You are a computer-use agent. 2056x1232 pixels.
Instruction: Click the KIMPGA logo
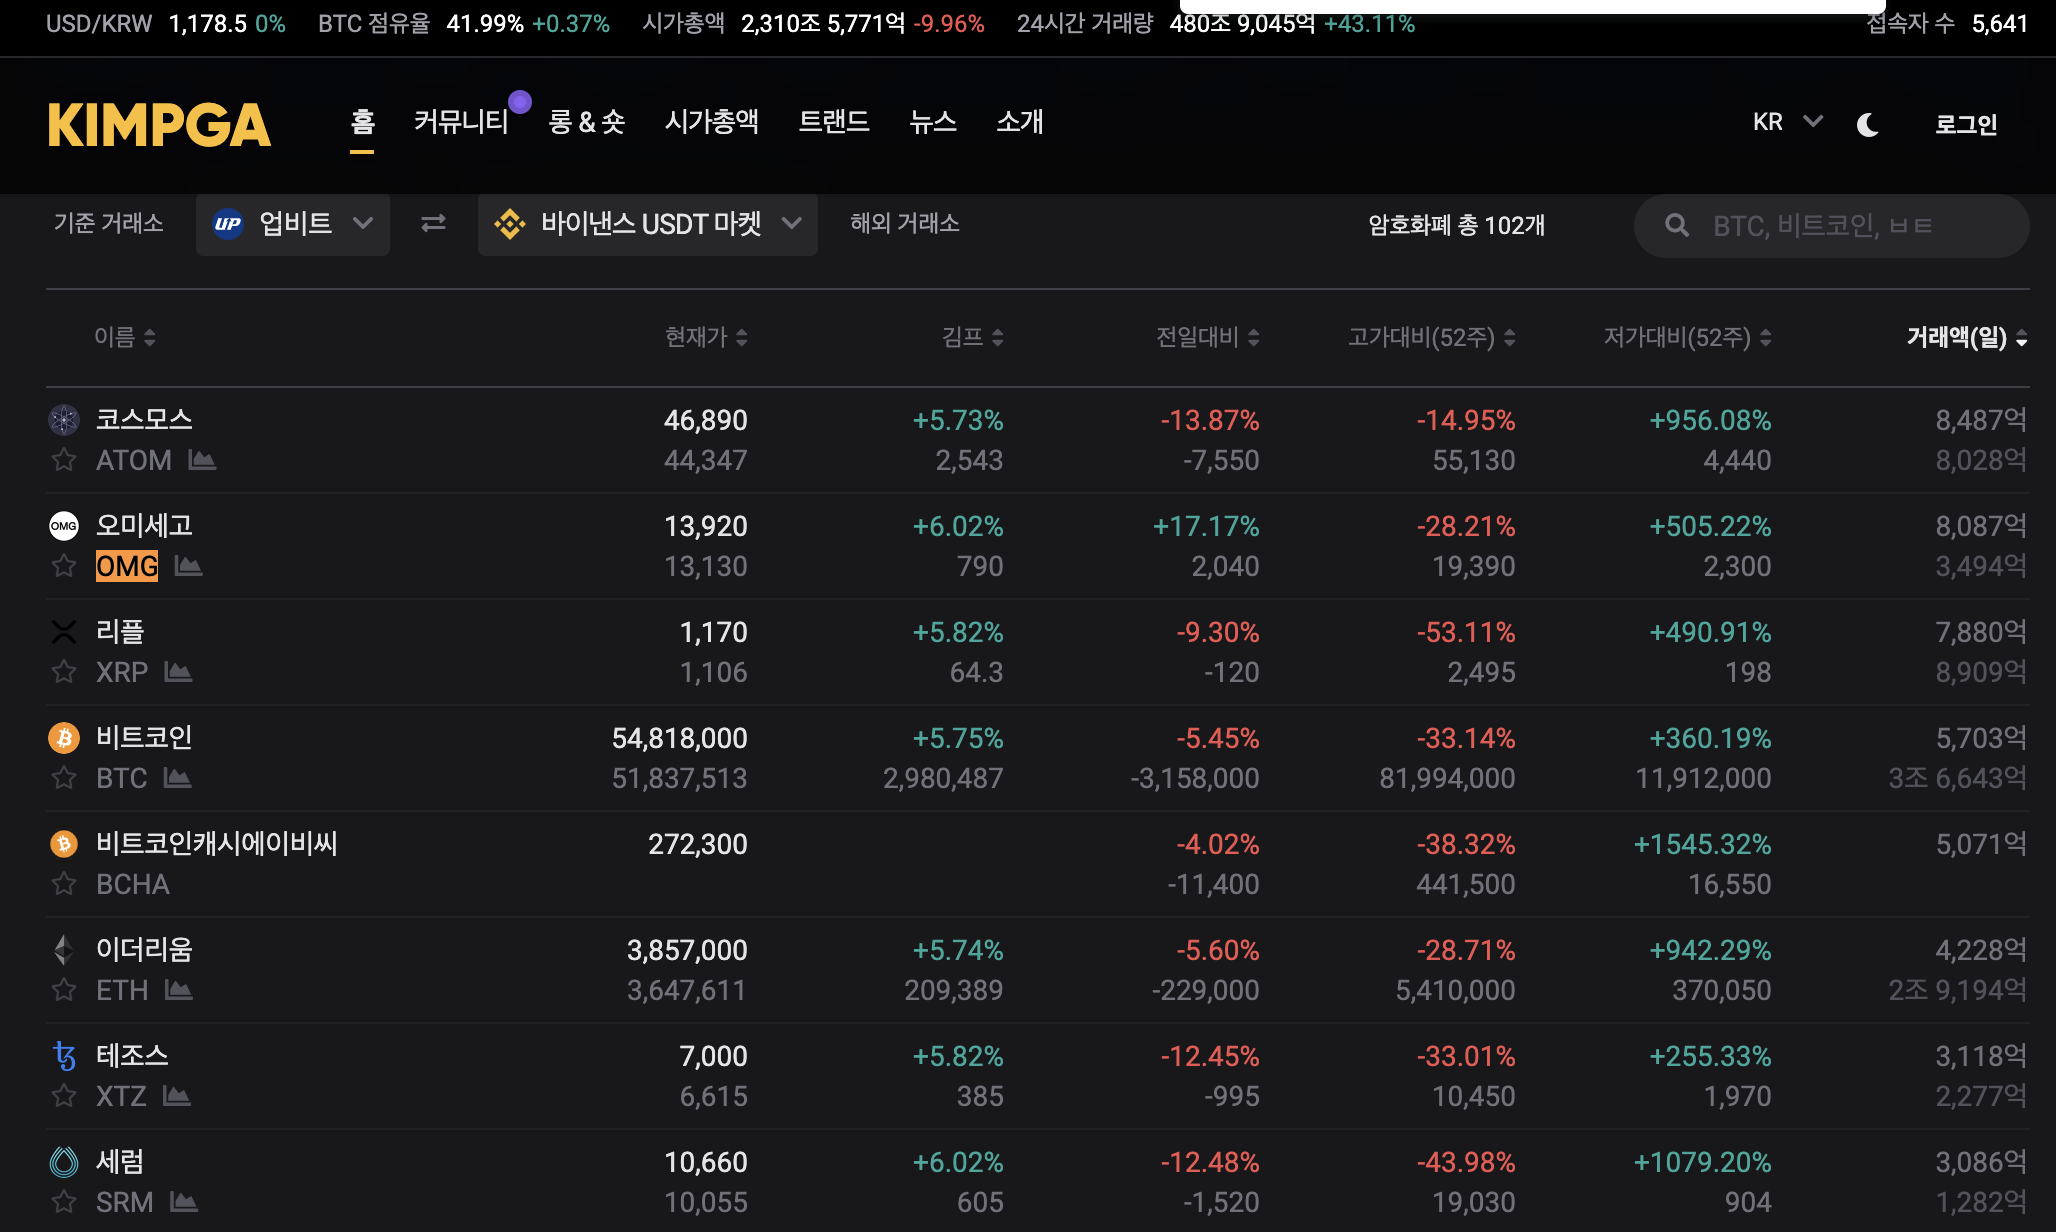[159, 125]
